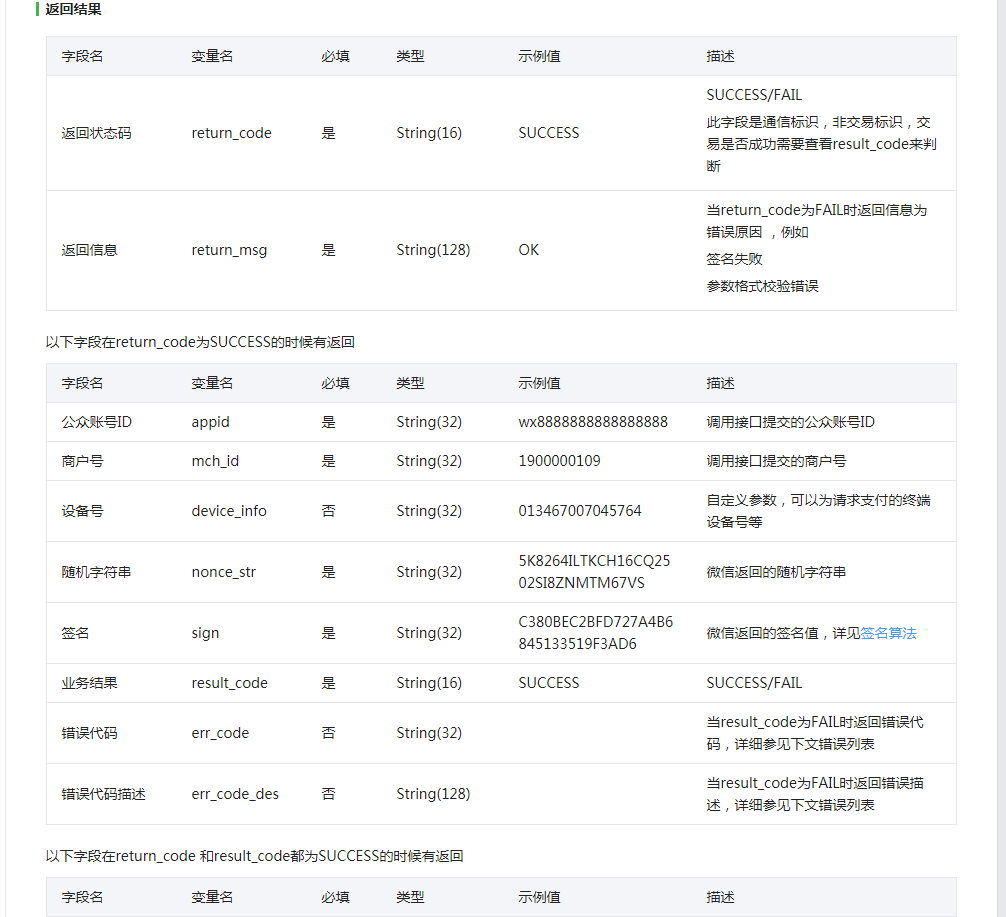The image size is (1006, 917).
Task: Click the err_code_des variable name
Action: [235, 794]
